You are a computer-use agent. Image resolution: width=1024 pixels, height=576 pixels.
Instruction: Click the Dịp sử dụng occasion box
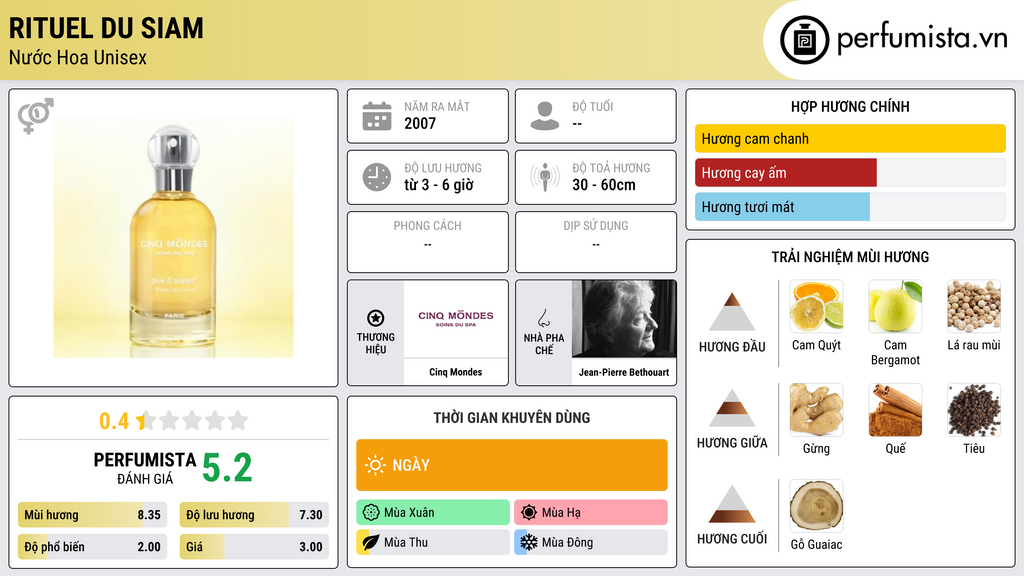click(596, 242)
